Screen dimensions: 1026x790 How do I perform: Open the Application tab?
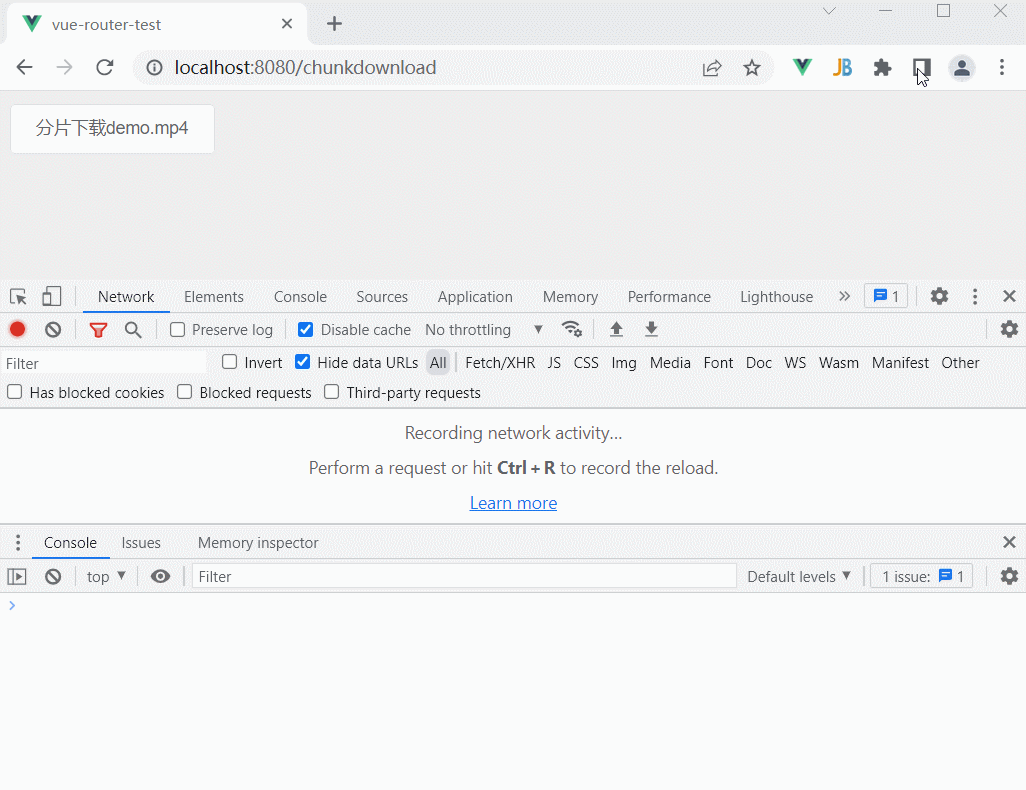click(x=475, y=296)
